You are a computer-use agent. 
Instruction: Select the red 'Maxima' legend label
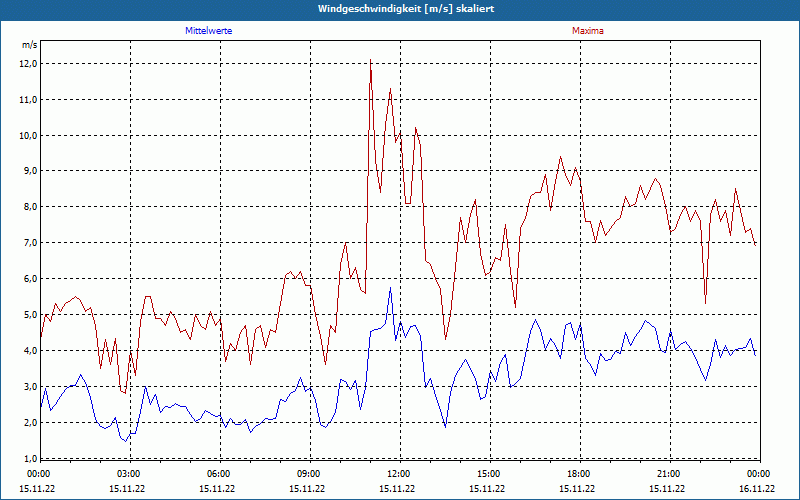point(587,31)
